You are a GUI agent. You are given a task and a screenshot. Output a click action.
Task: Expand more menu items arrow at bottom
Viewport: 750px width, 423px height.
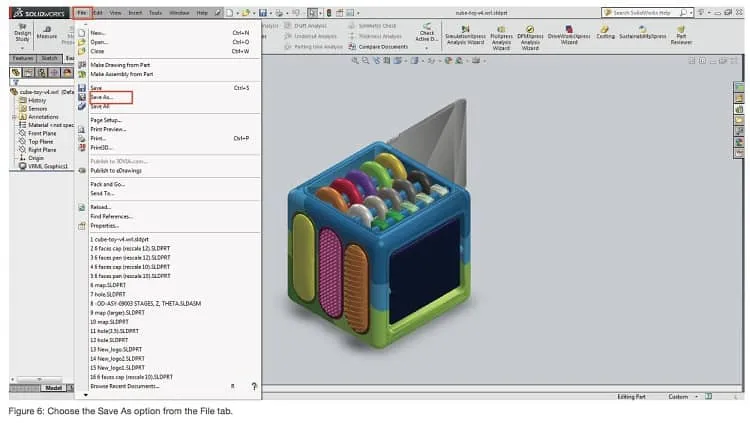pos(86,395)
